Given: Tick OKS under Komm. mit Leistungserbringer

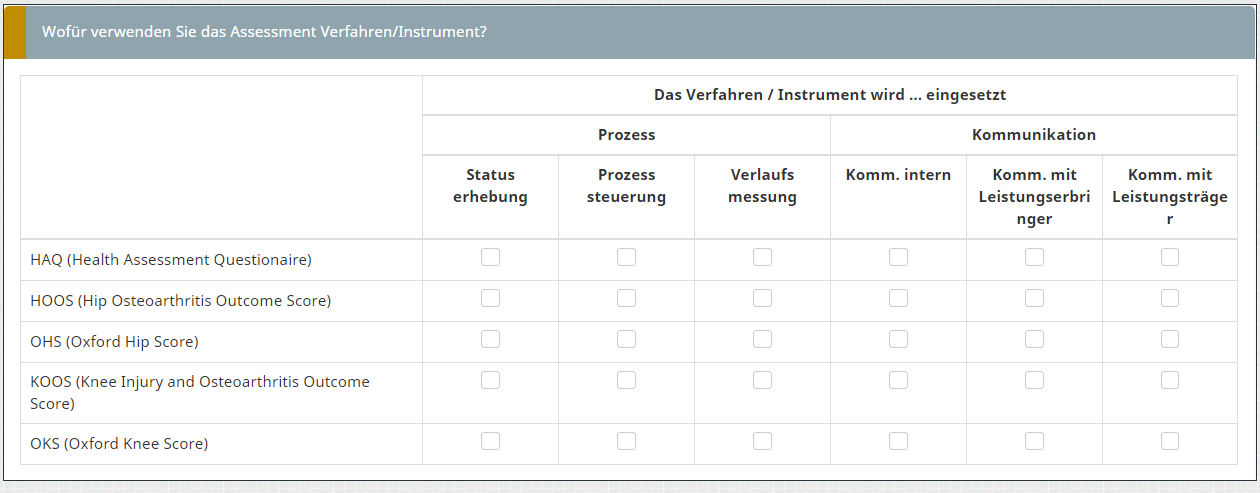Looking at the screenshot, I should [1034, 441].
